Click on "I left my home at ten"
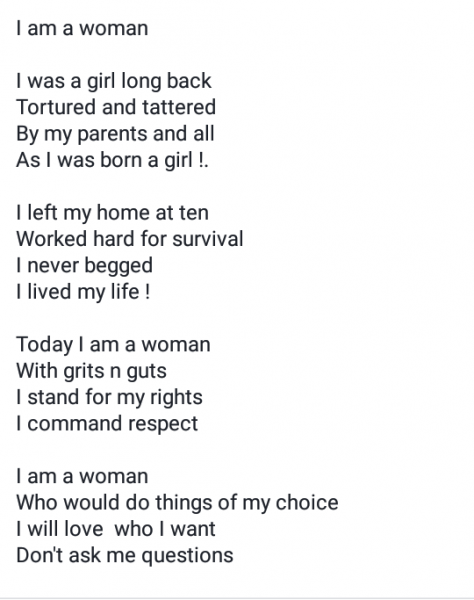This screenshot has height=600, width=474. 112,213
